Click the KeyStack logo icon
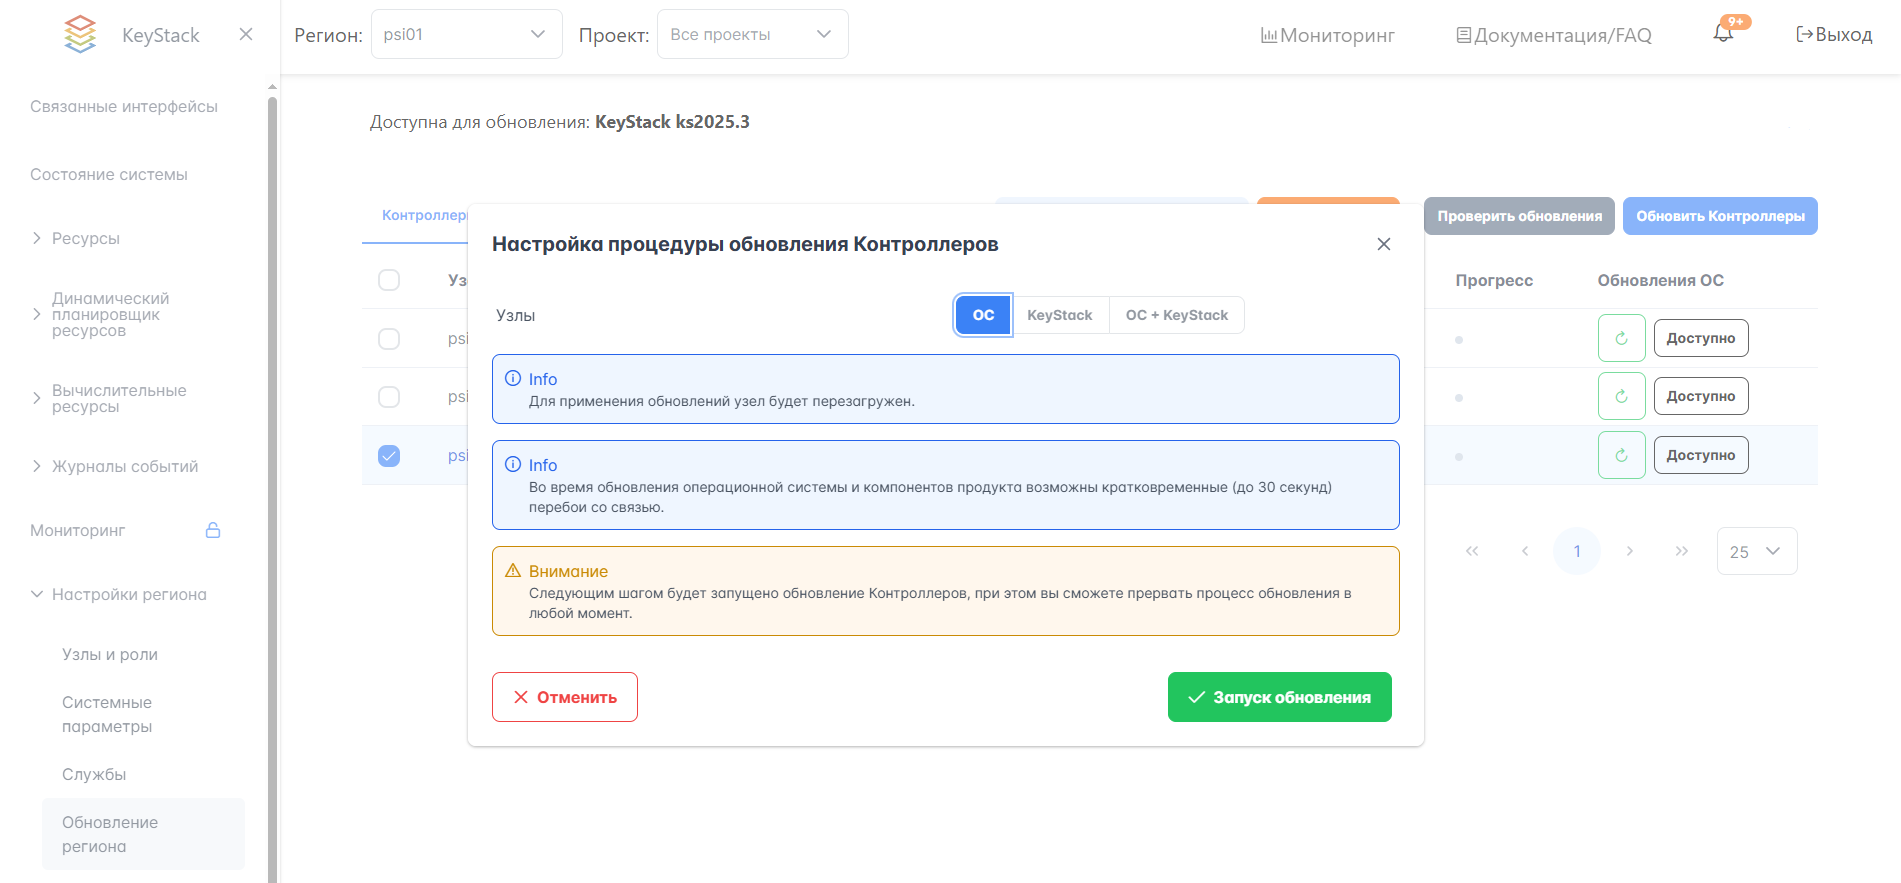 (80, 34)
